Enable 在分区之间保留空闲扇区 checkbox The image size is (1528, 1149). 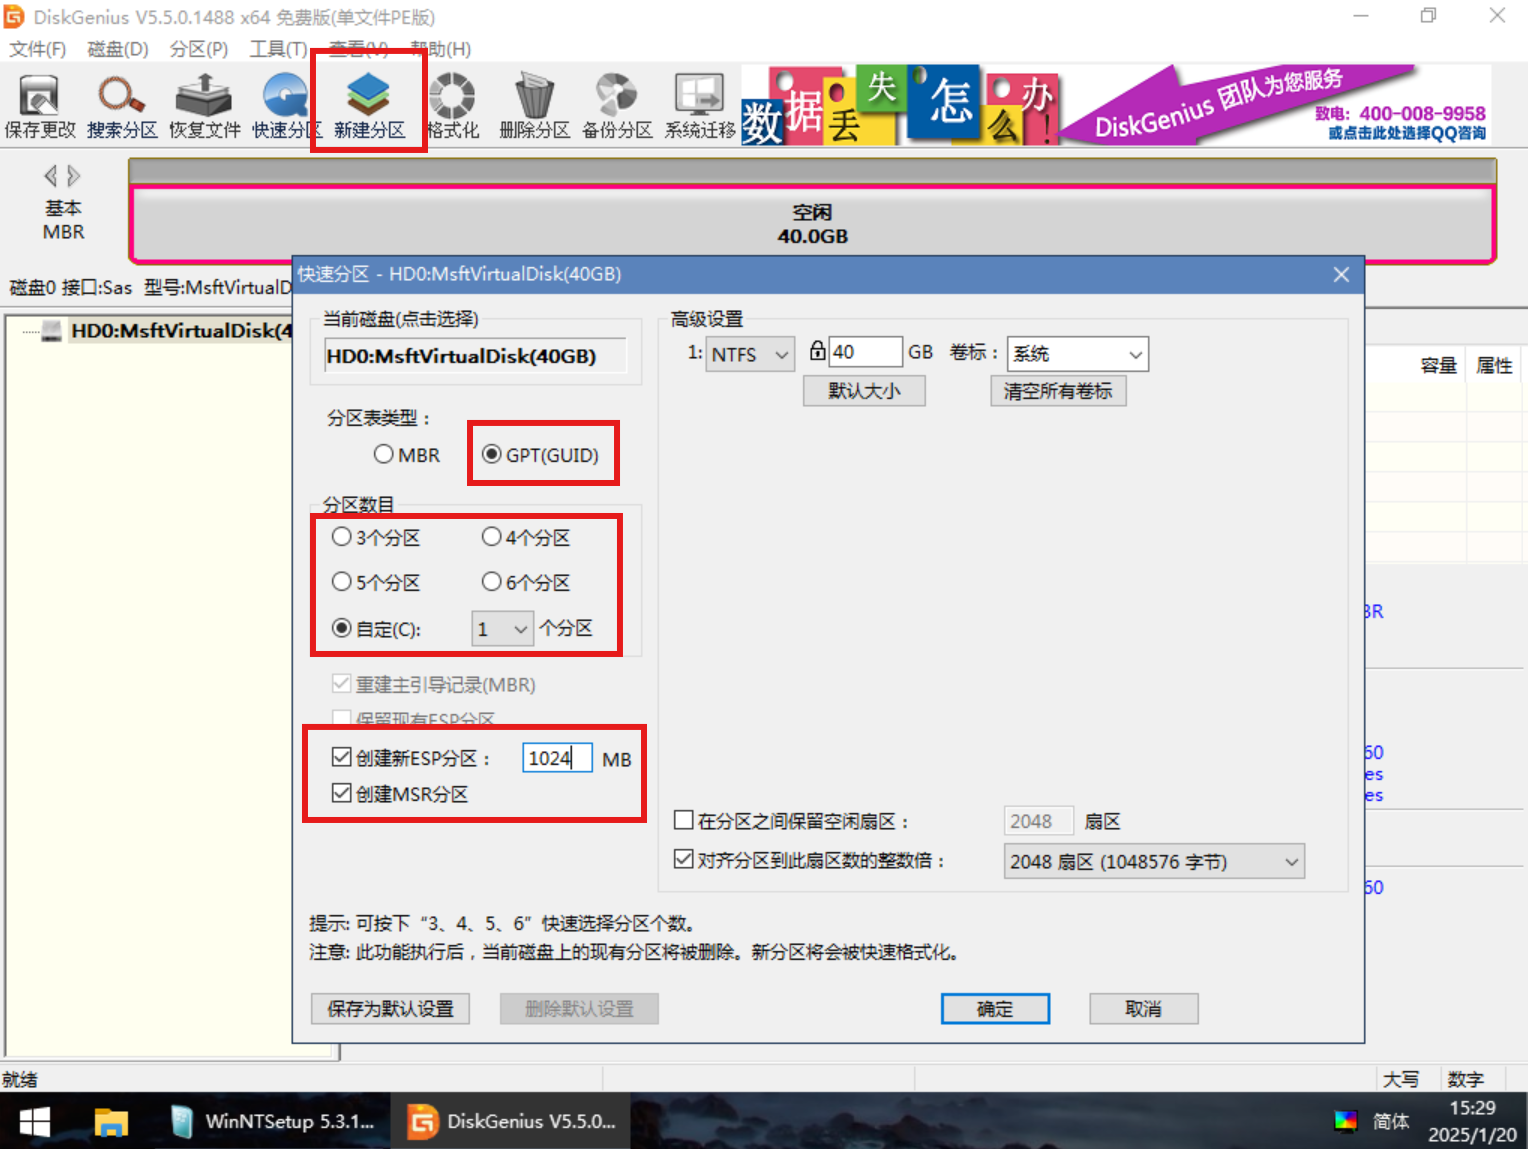(684, 820)
